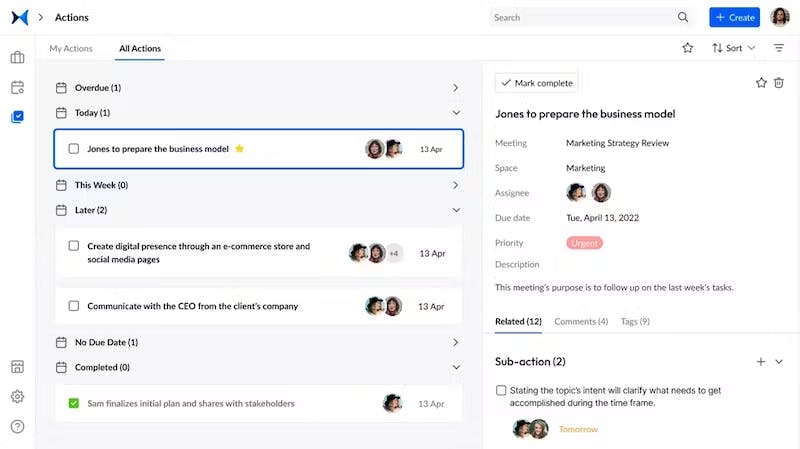Click the blue Create button
The height and width of the screenshot is (449, 800).
[734, 17]
